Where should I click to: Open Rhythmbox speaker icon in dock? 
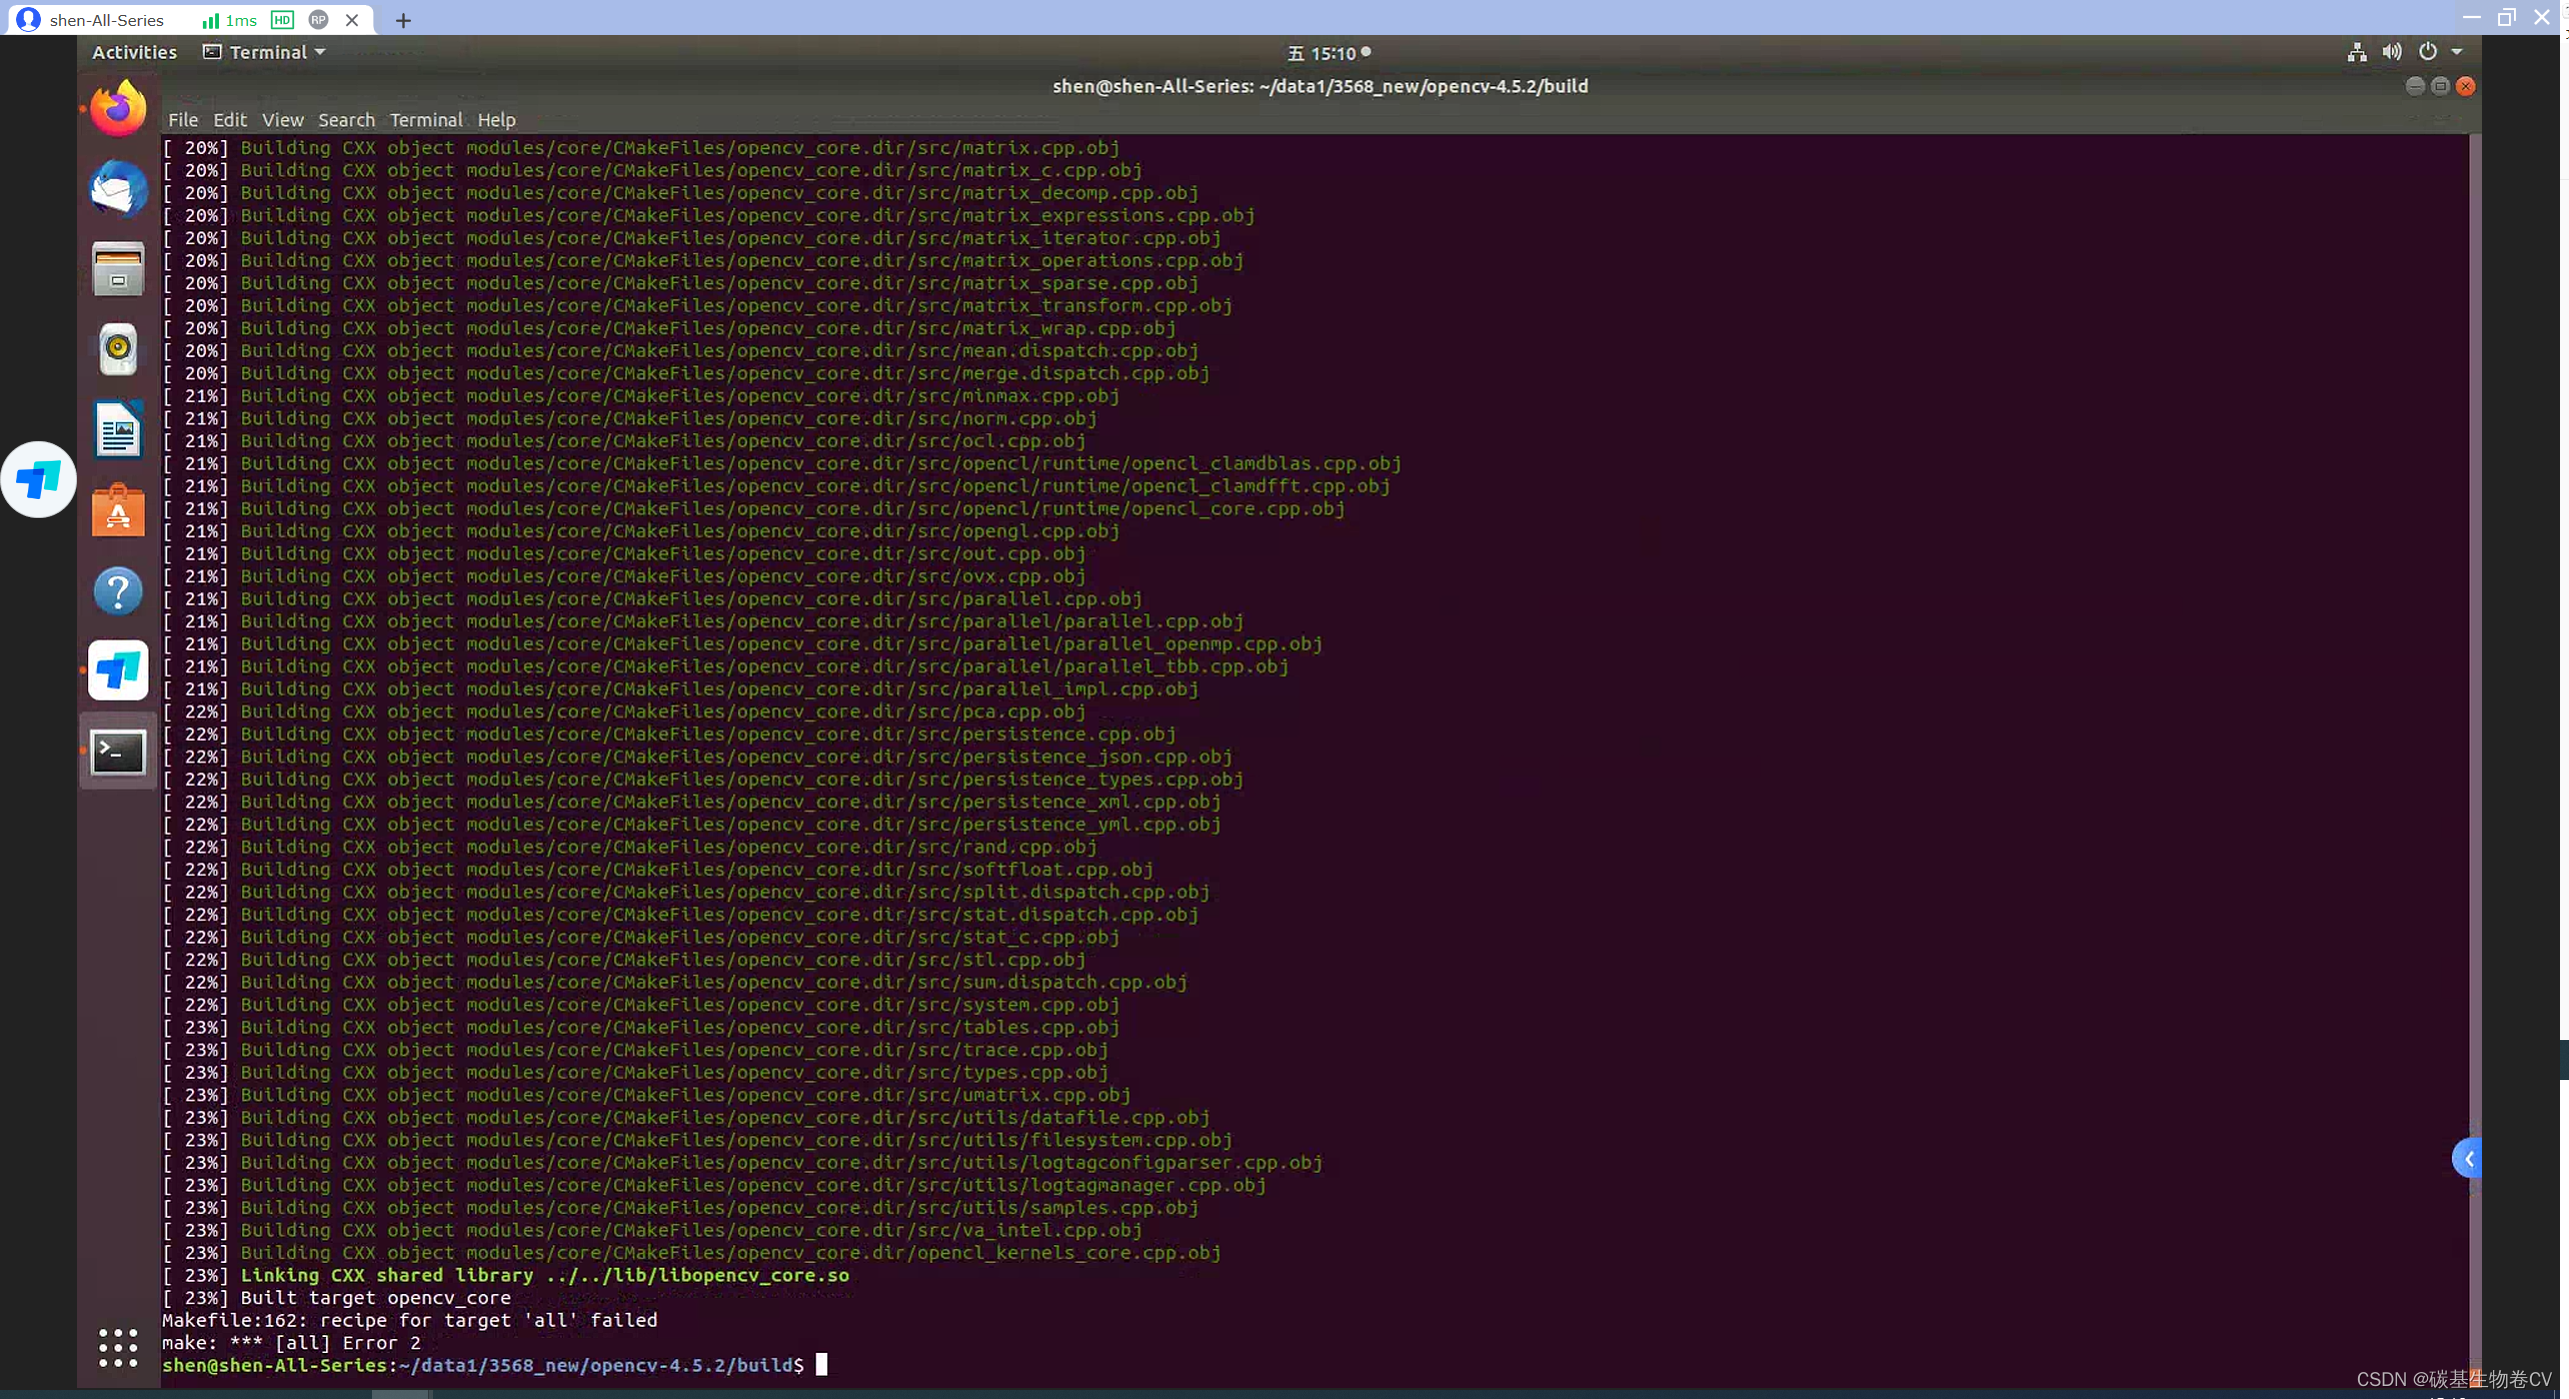(118, 350)
